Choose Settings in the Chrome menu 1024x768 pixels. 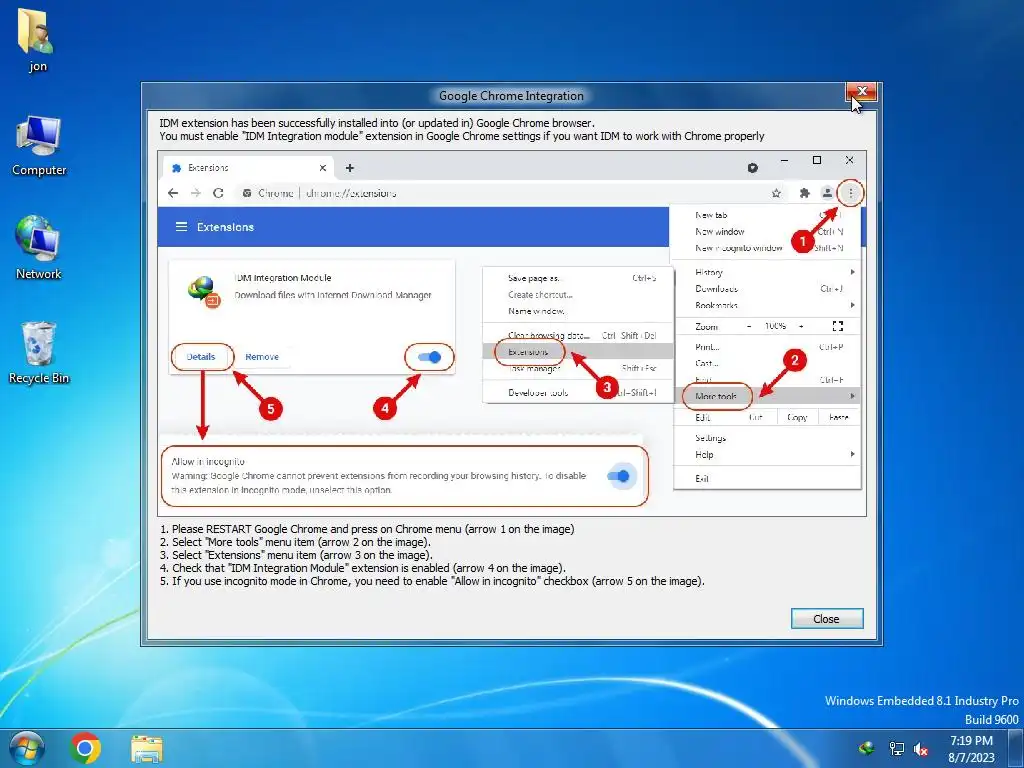pyautogui.click(x=711, y=438)
